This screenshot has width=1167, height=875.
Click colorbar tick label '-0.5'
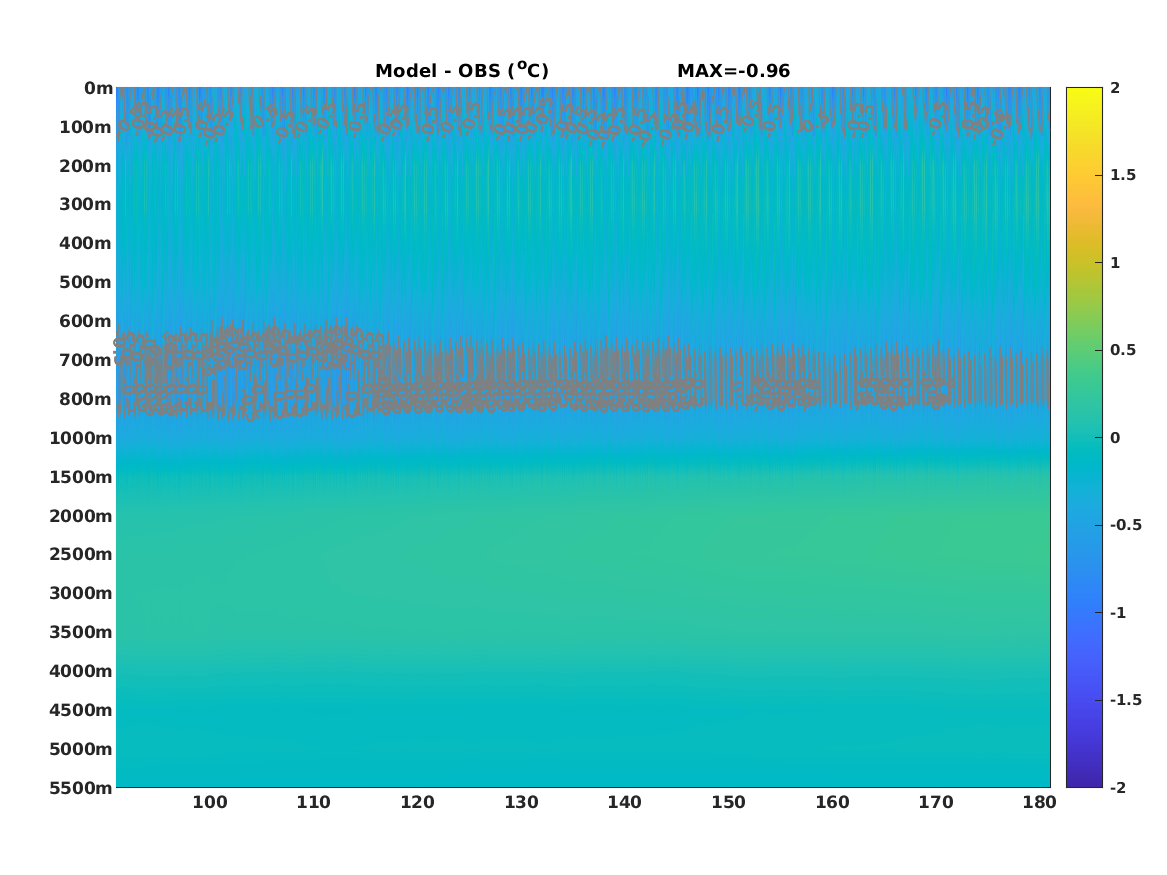1125,525
